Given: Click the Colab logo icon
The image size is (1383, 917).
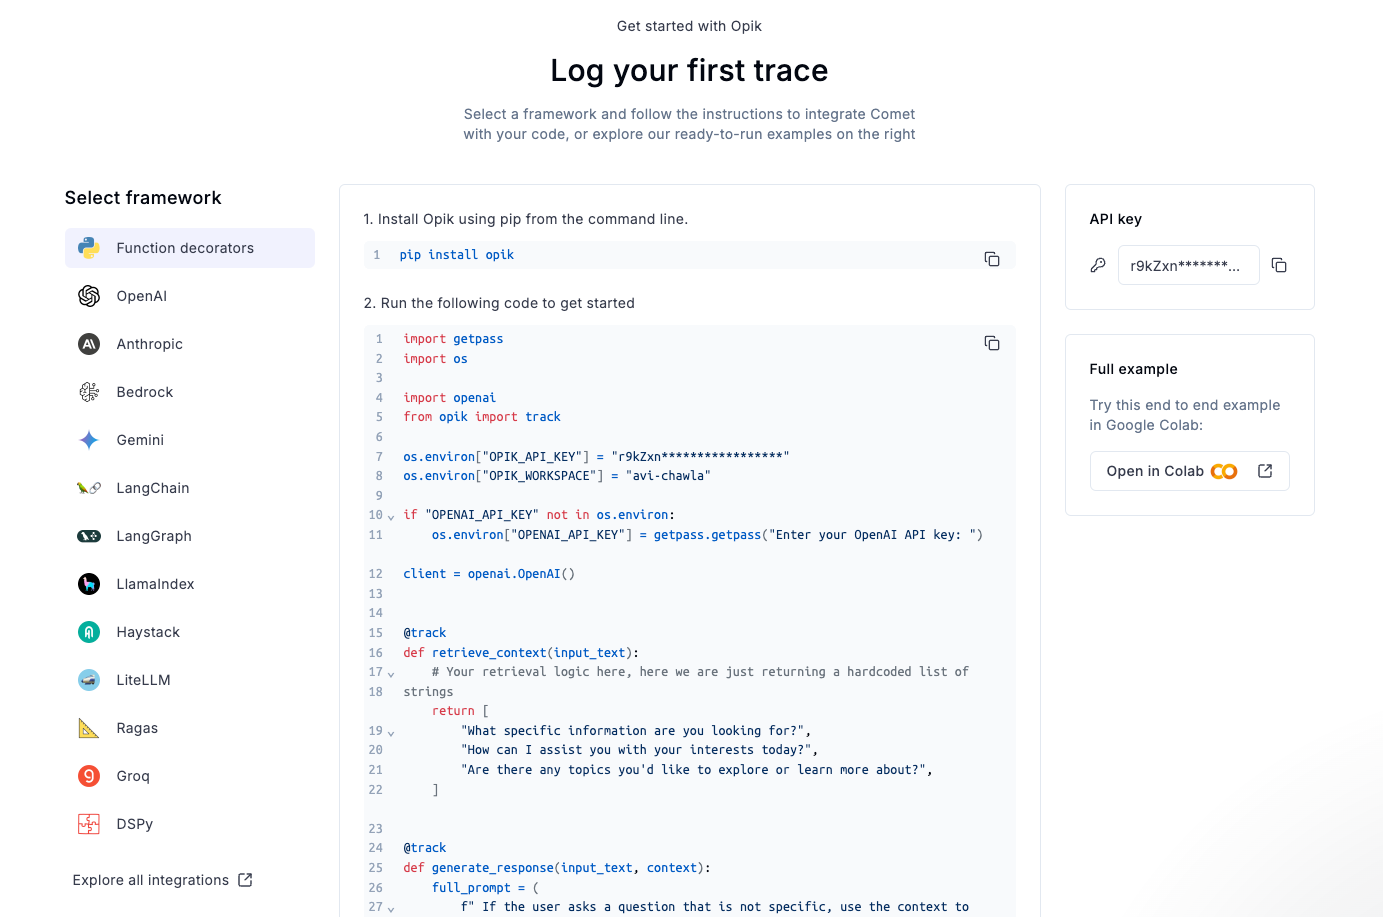Looking at the screenshot, I should (x=1224, y=471).
